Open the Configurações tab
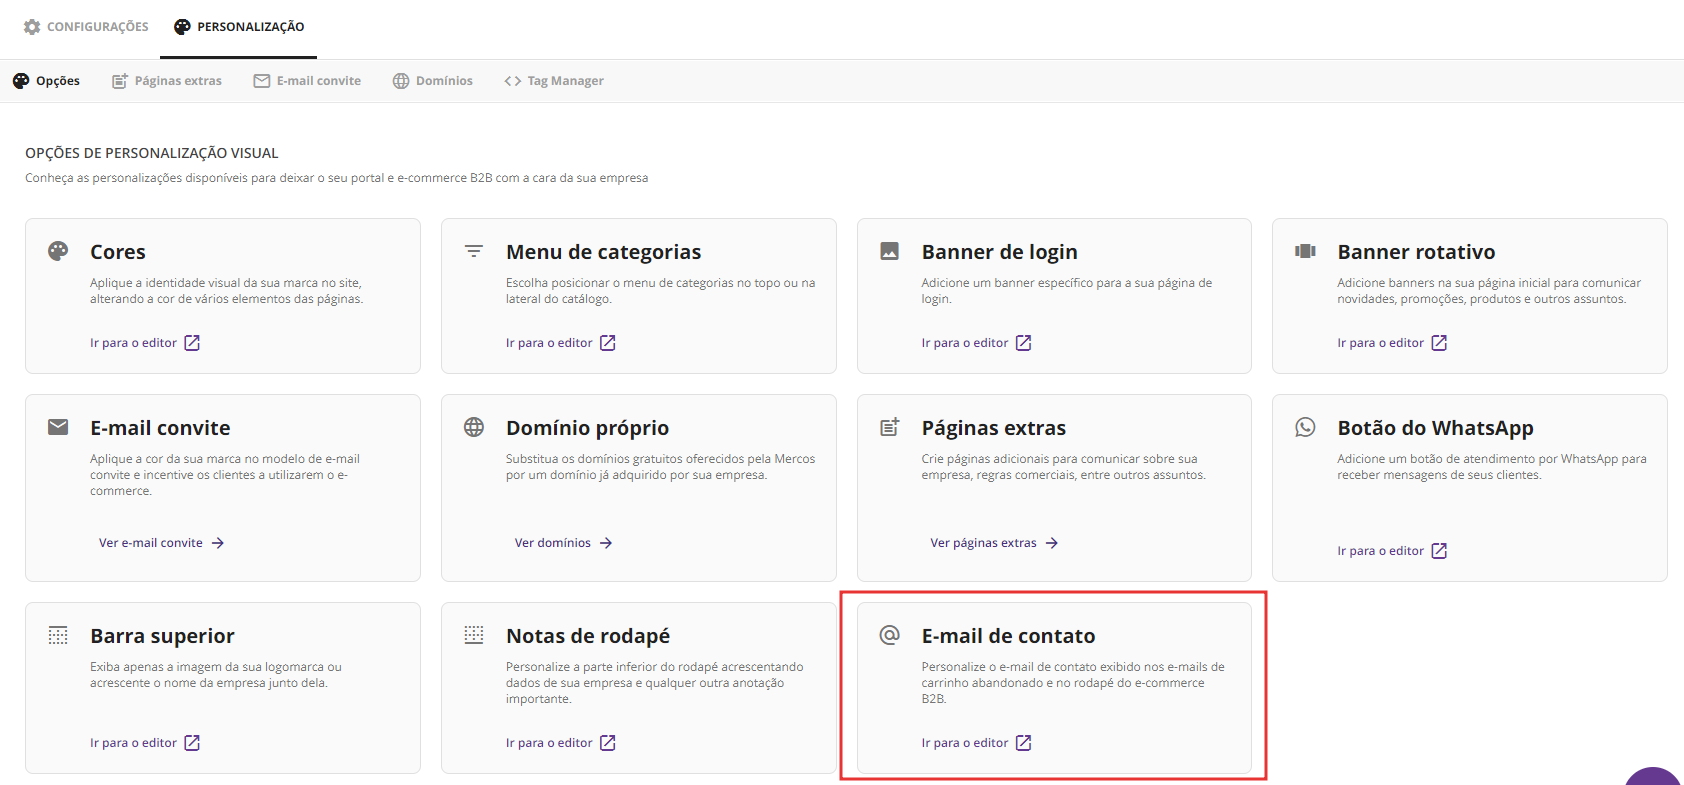 (x=86, y=27)
